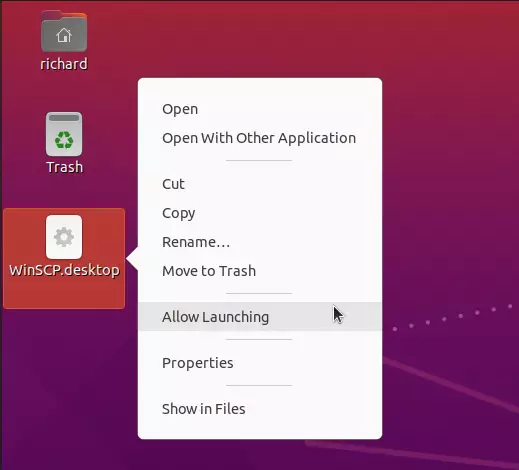This screenshot has height=470, width=519.
Task: Click the WinSCP.desktop launcher icon
Action: pyautogui.click(x=64, y=237)
